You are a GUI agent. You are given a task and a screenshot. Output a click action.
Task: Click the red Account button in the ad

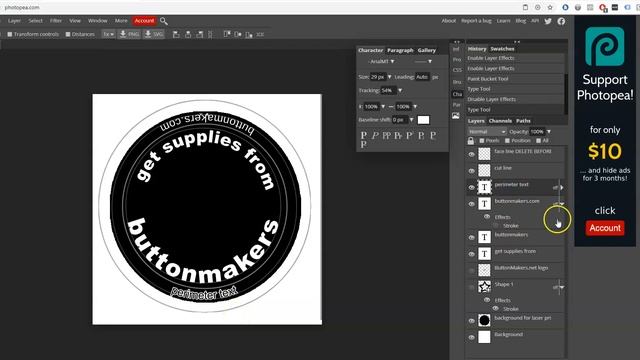pos(604,228)
